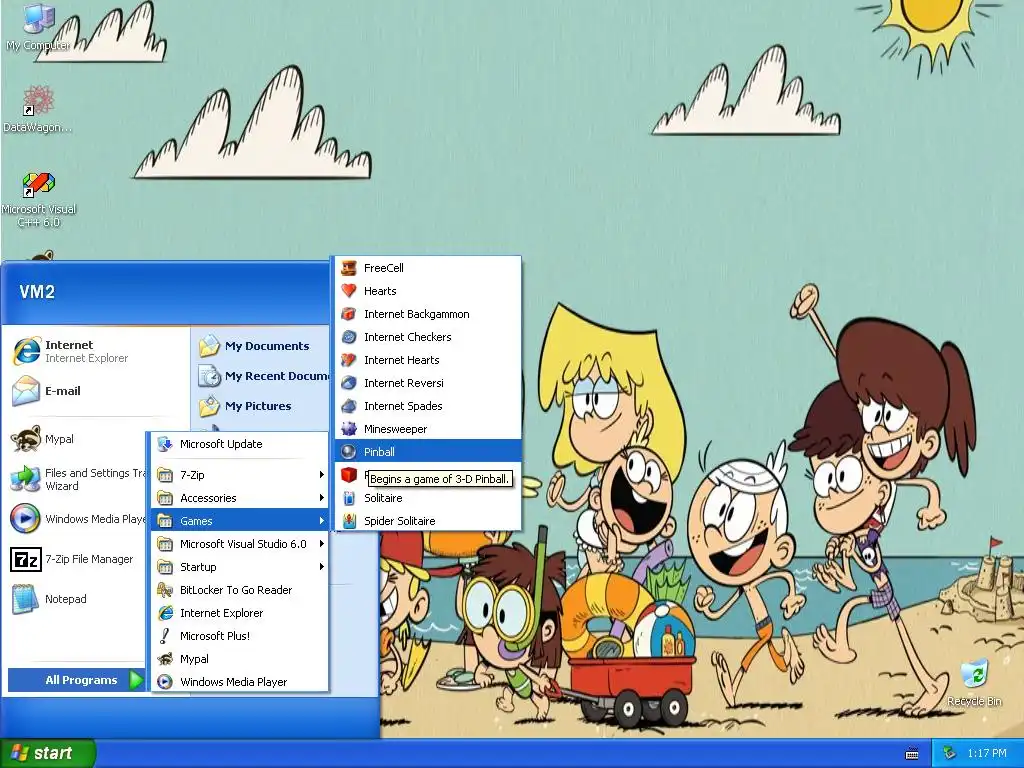Open My Pictures folder

tap(262, 406)
